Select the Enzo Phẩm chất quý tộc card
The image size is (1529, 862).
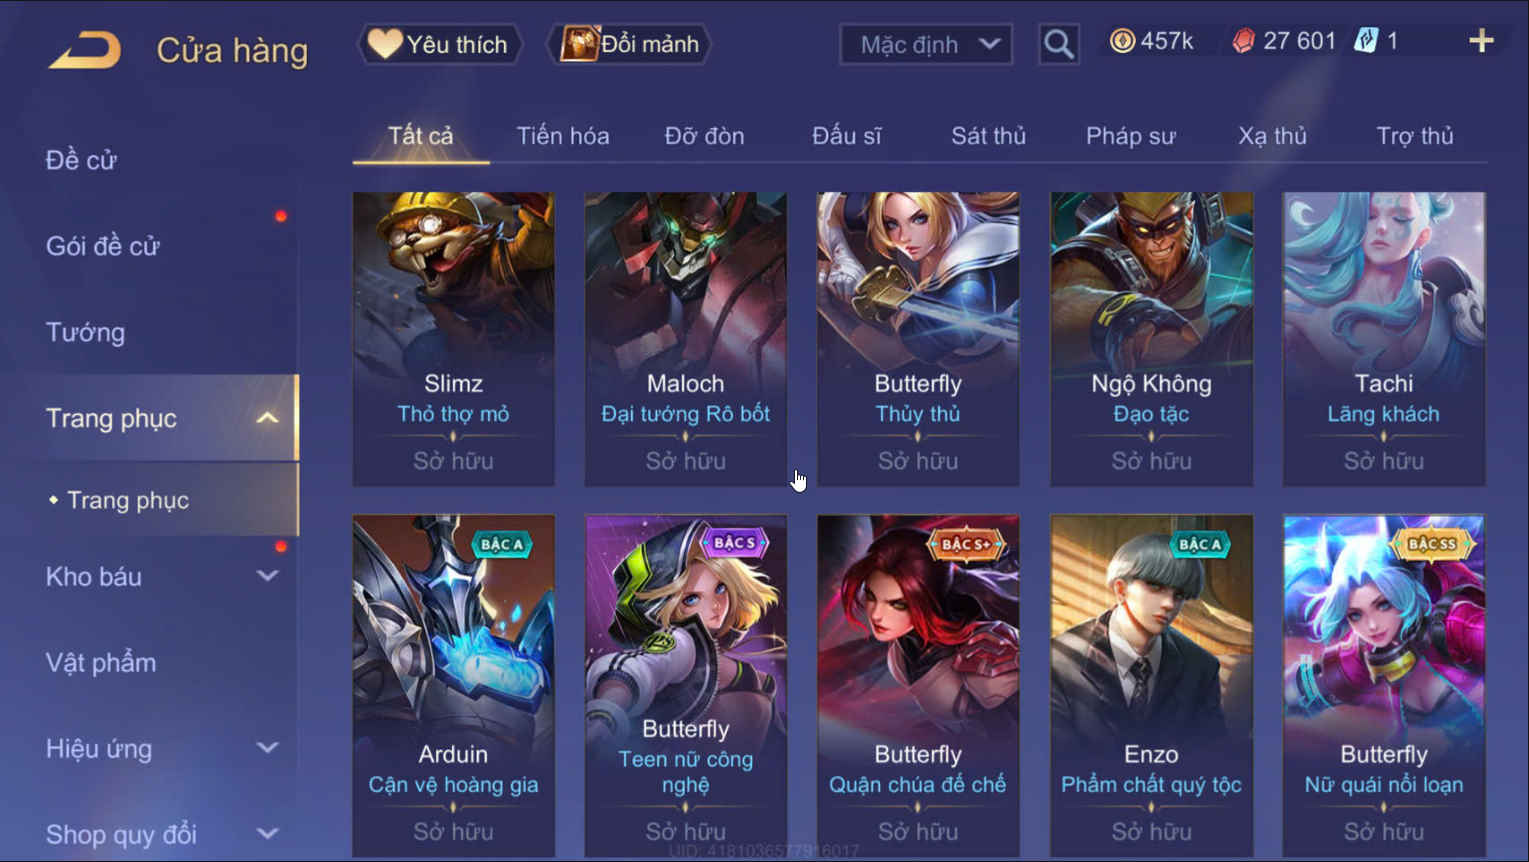coord(1151,686)
